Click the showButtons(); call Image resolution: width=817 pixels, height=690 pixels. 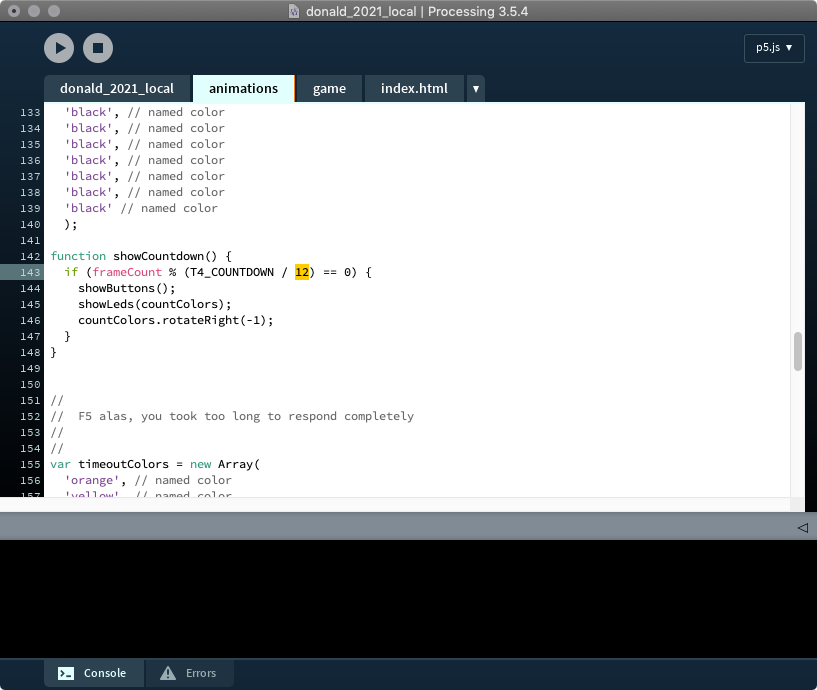click(127, 288)
